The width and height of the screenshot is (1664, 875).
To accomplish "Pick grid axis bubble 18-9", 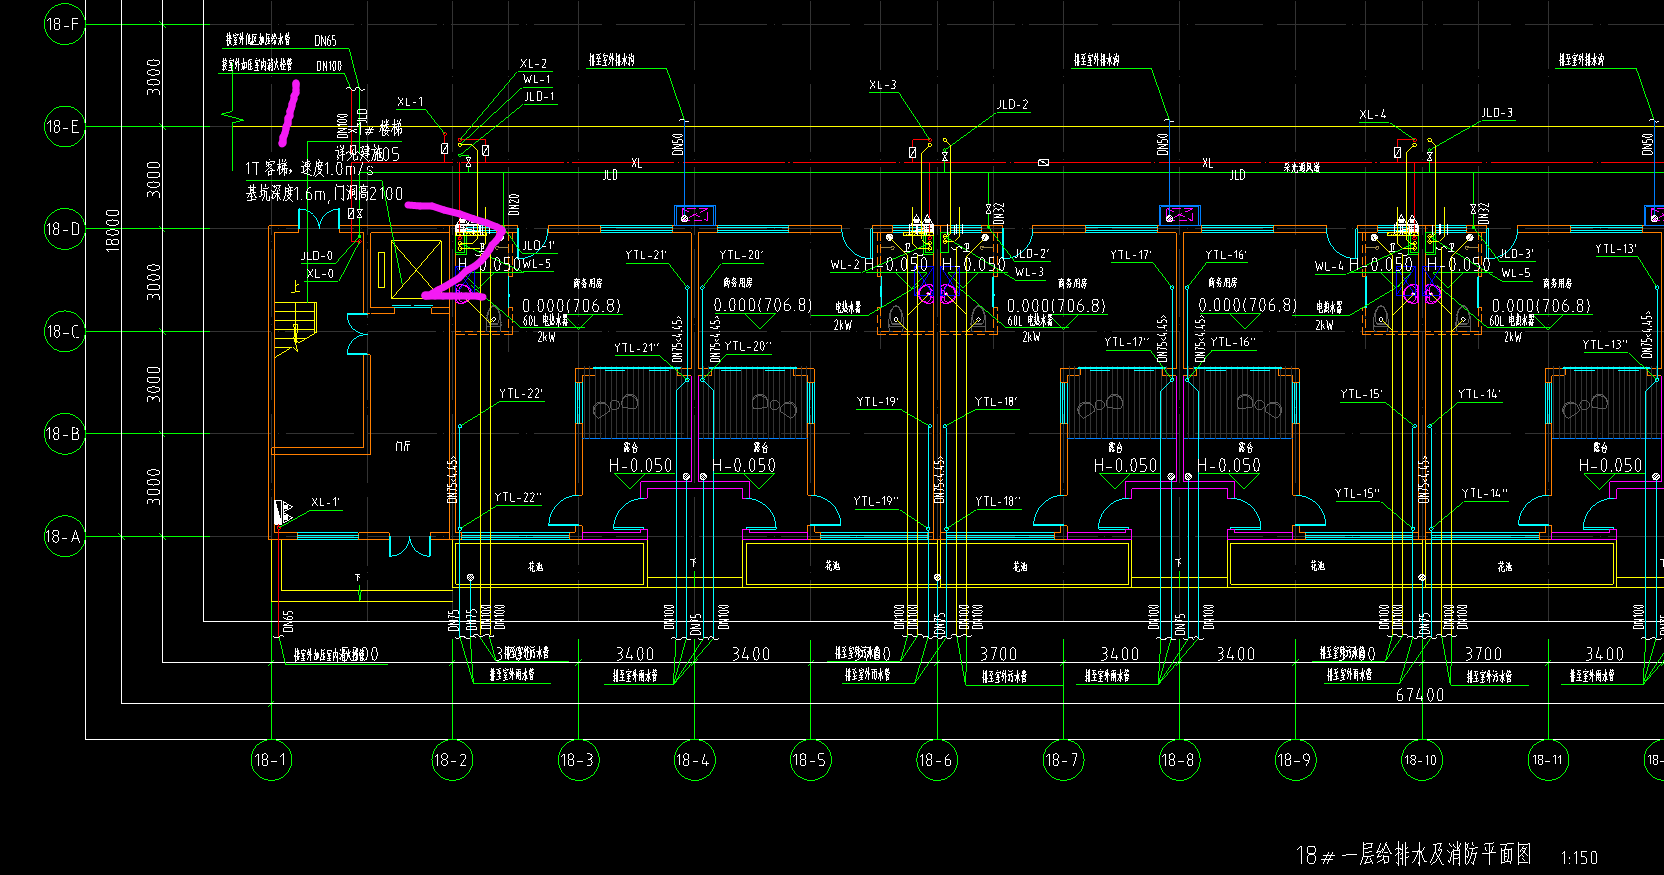I will click(x=1295, y=760).
